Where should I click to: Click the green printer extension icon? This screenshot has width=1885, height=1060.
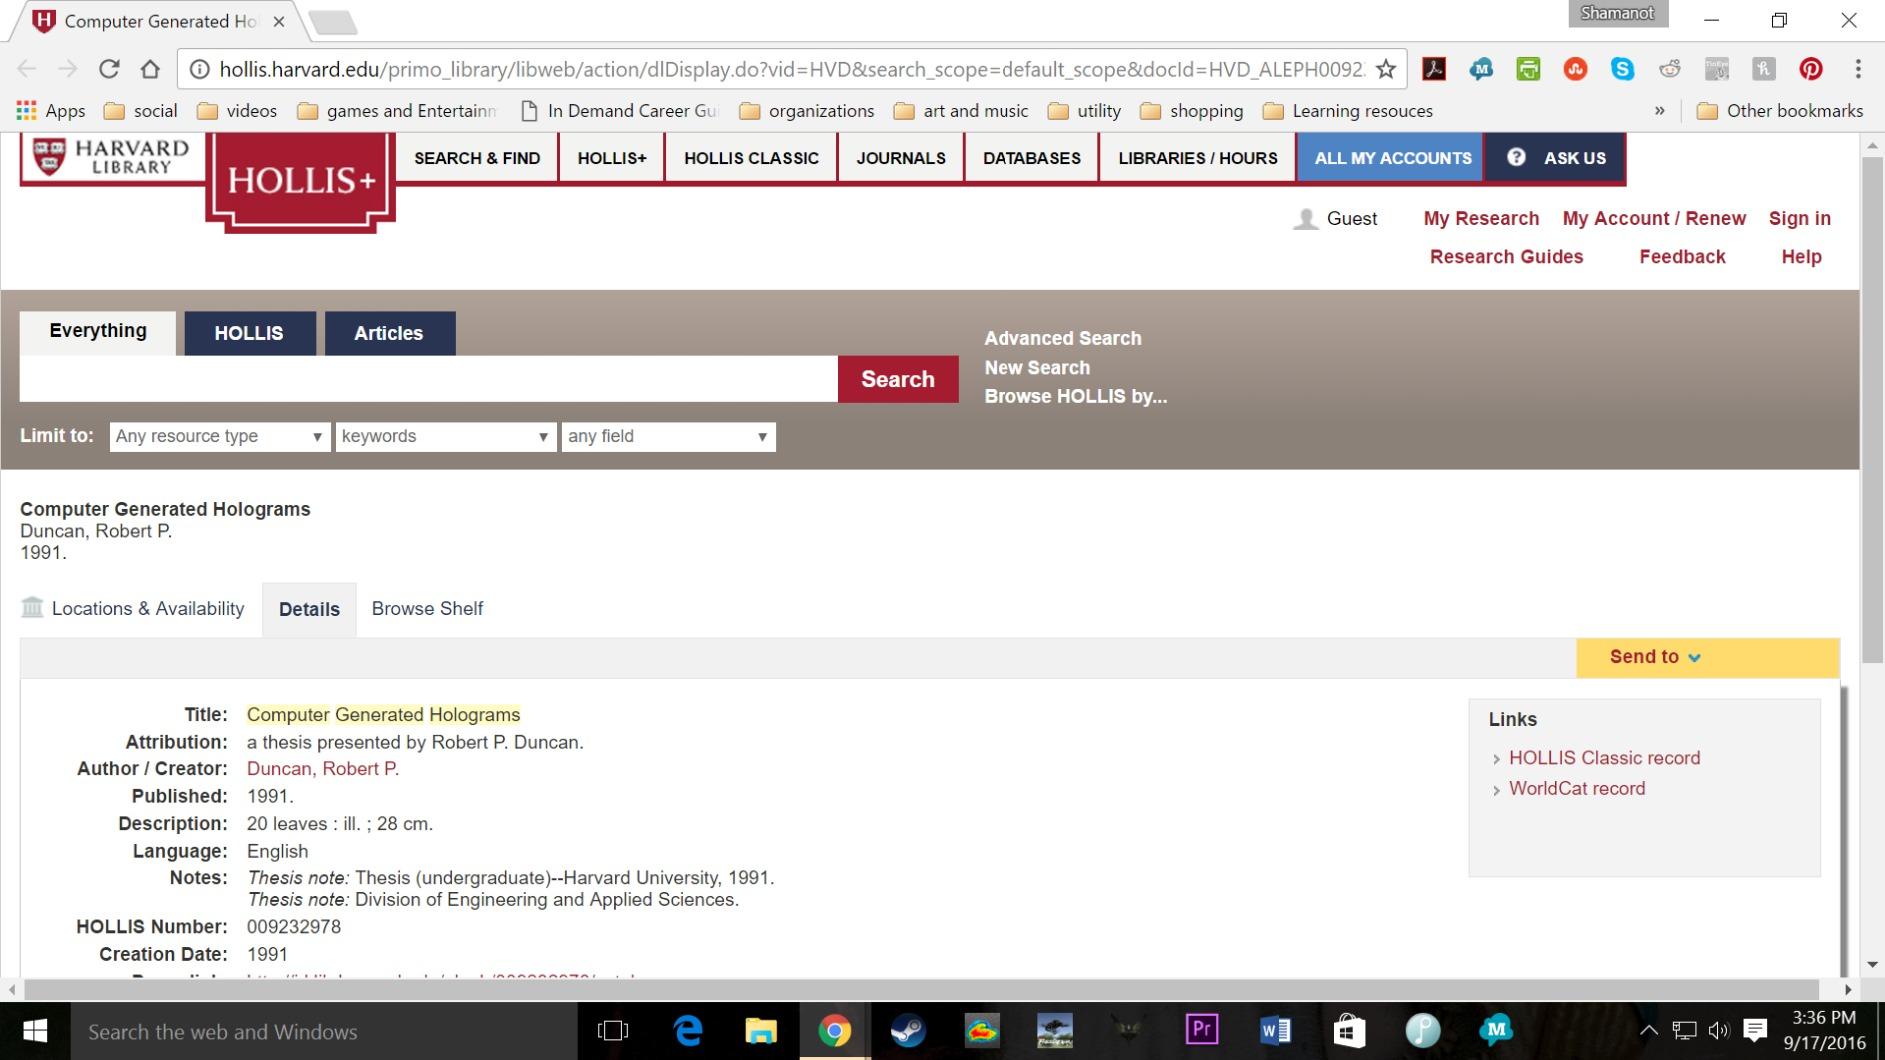click(x=1528, y=69)
